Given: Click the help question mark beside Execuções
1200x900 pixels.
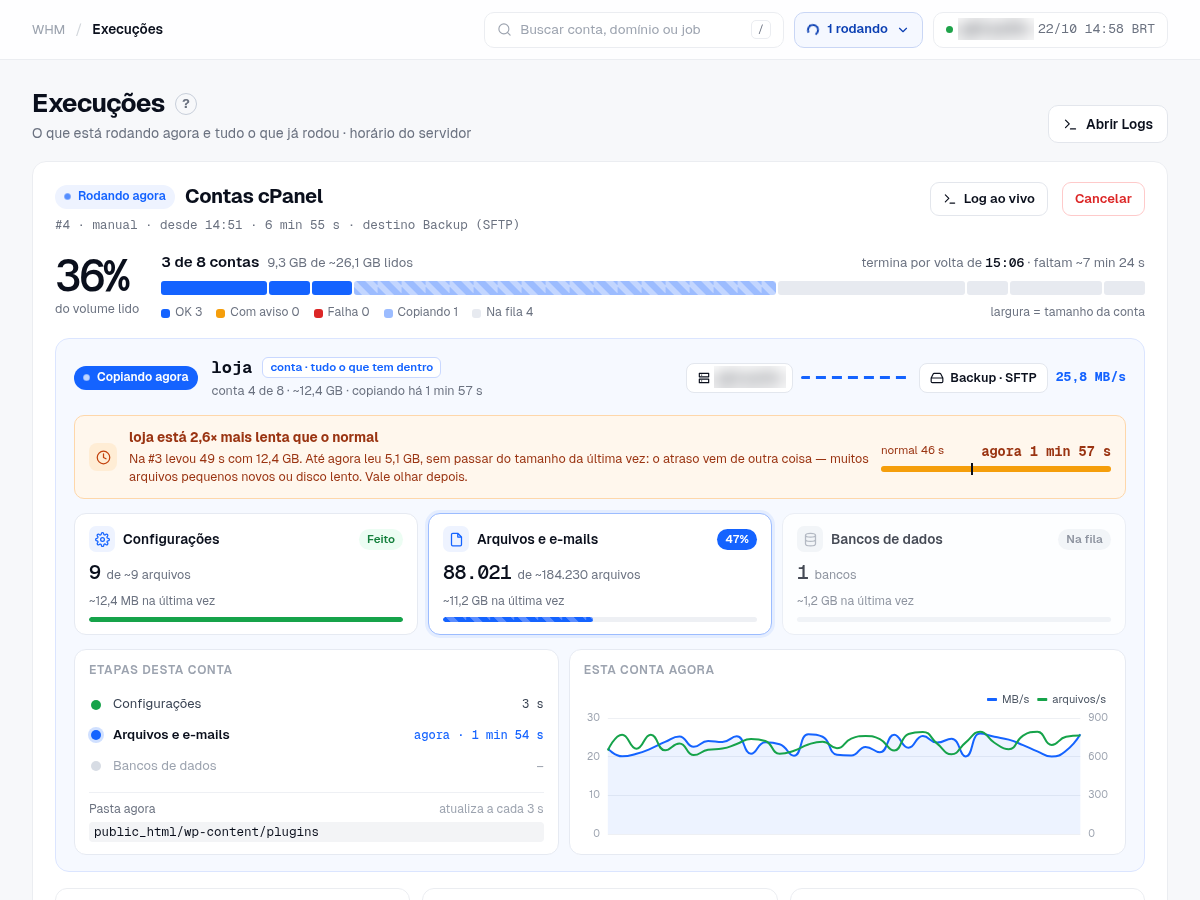Looking at the screenshot, I should coord(186,104).
